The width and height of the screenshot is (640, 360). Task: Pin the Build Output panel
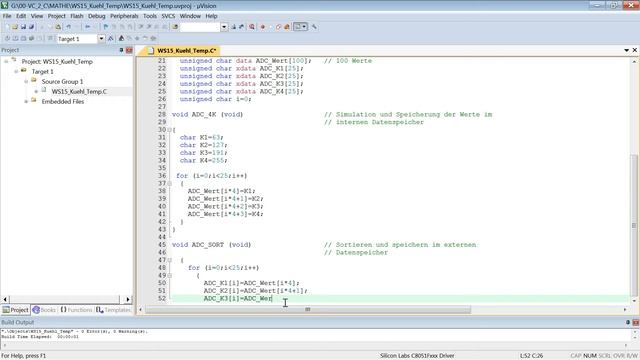pyautogui.click(x=628, y=322)
